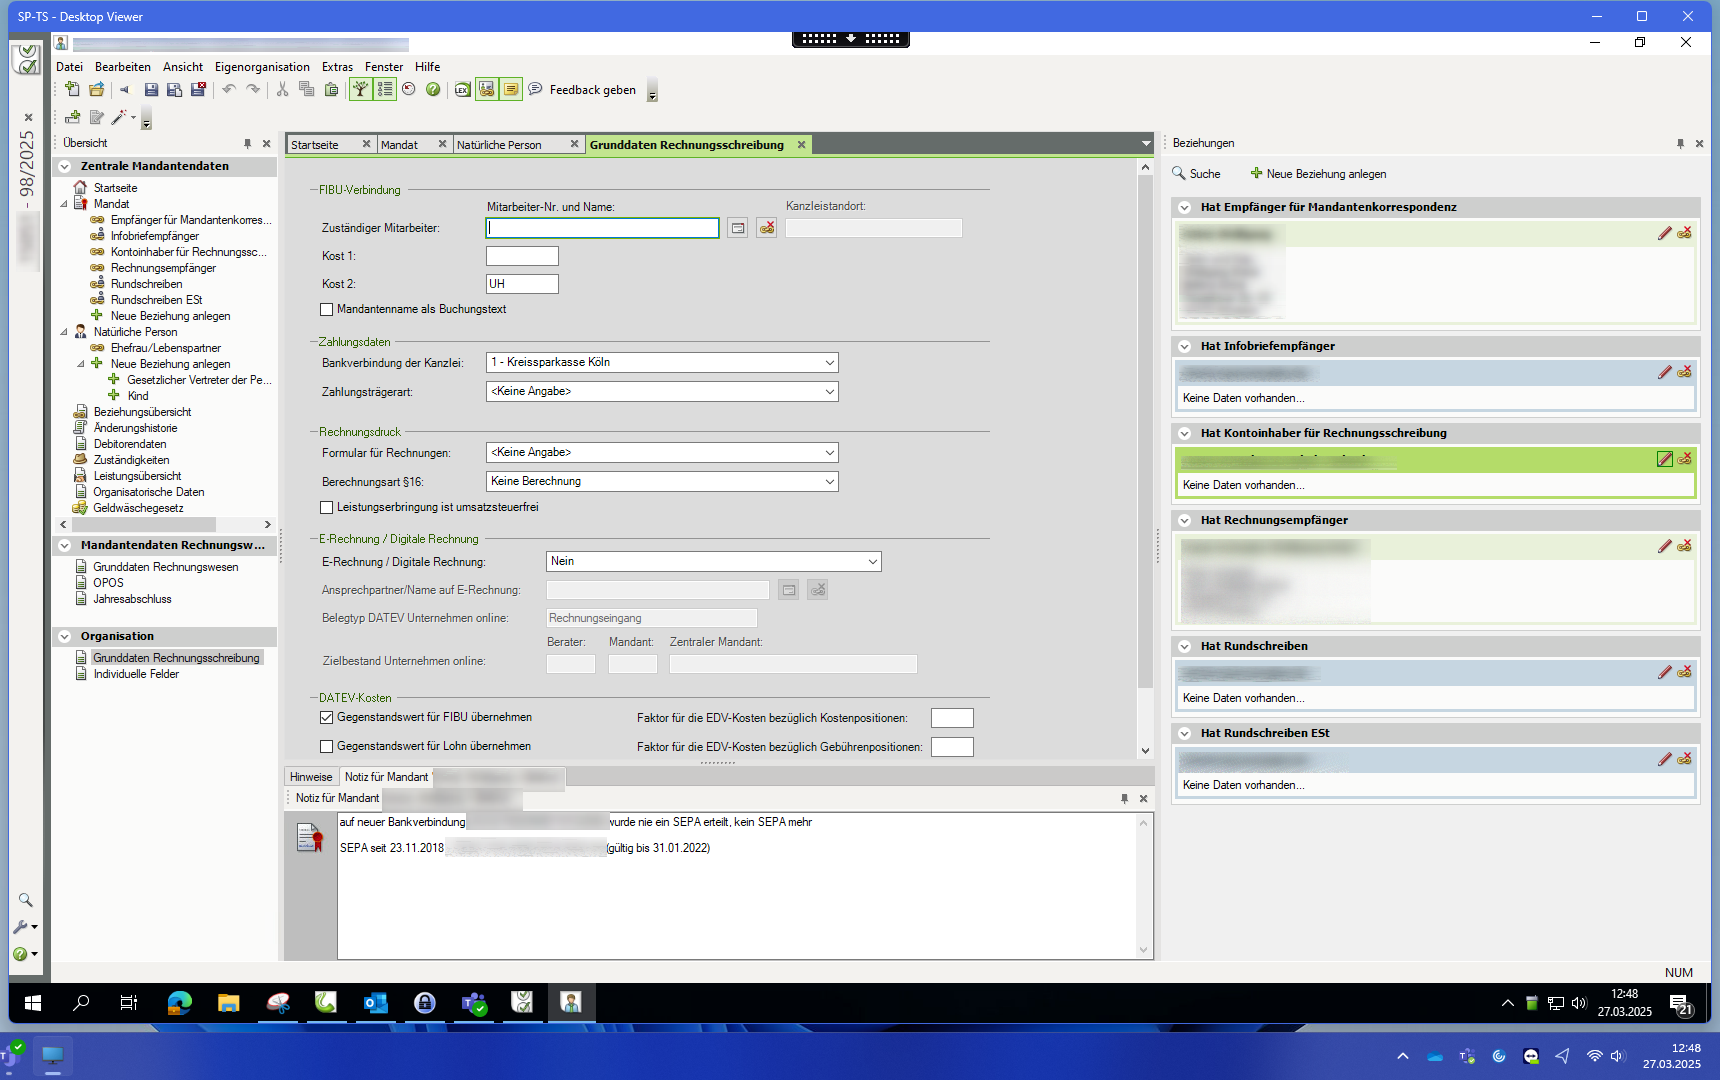Open the Berechnungsart §16 dropdown
Image resolution: width=1720 pixels, height=1080 pixels.
pyautogui.click(x=829, y=482)
